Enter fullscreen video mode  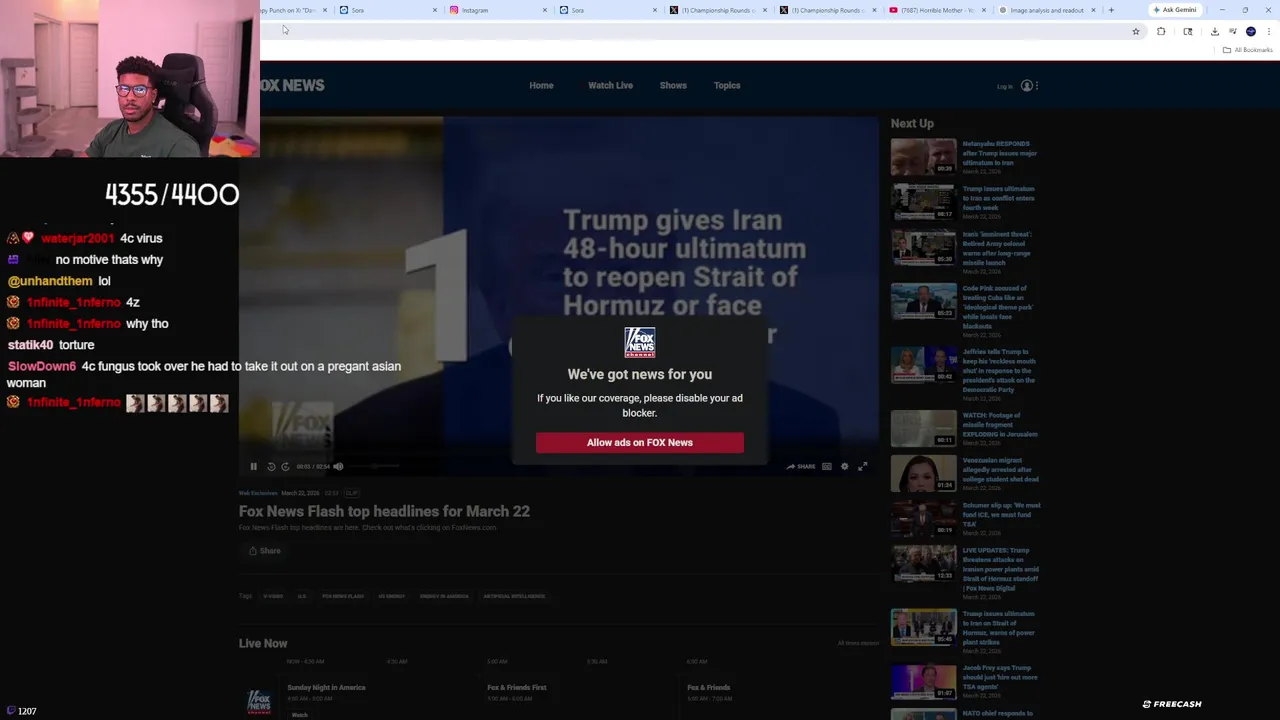pyautogui.click(x=863, y=466)
